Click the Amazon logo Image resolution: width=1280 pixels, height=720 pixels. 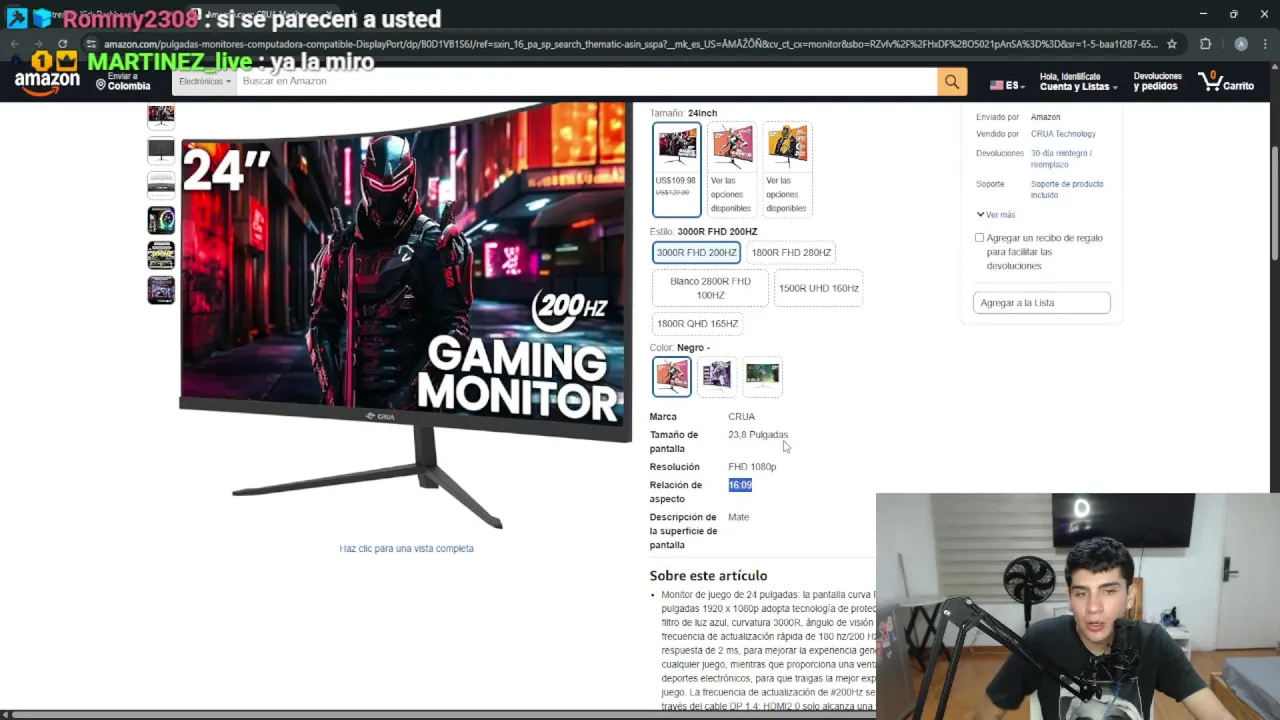47,83
